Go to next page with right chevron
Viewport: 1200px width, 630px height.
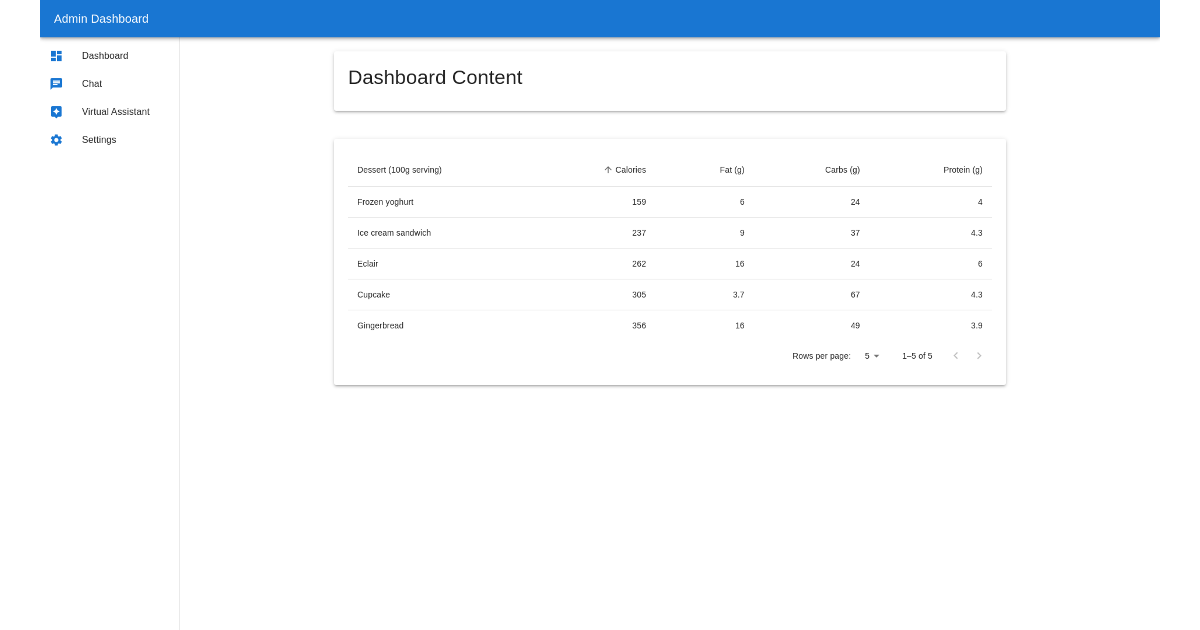tap(979, 355)
